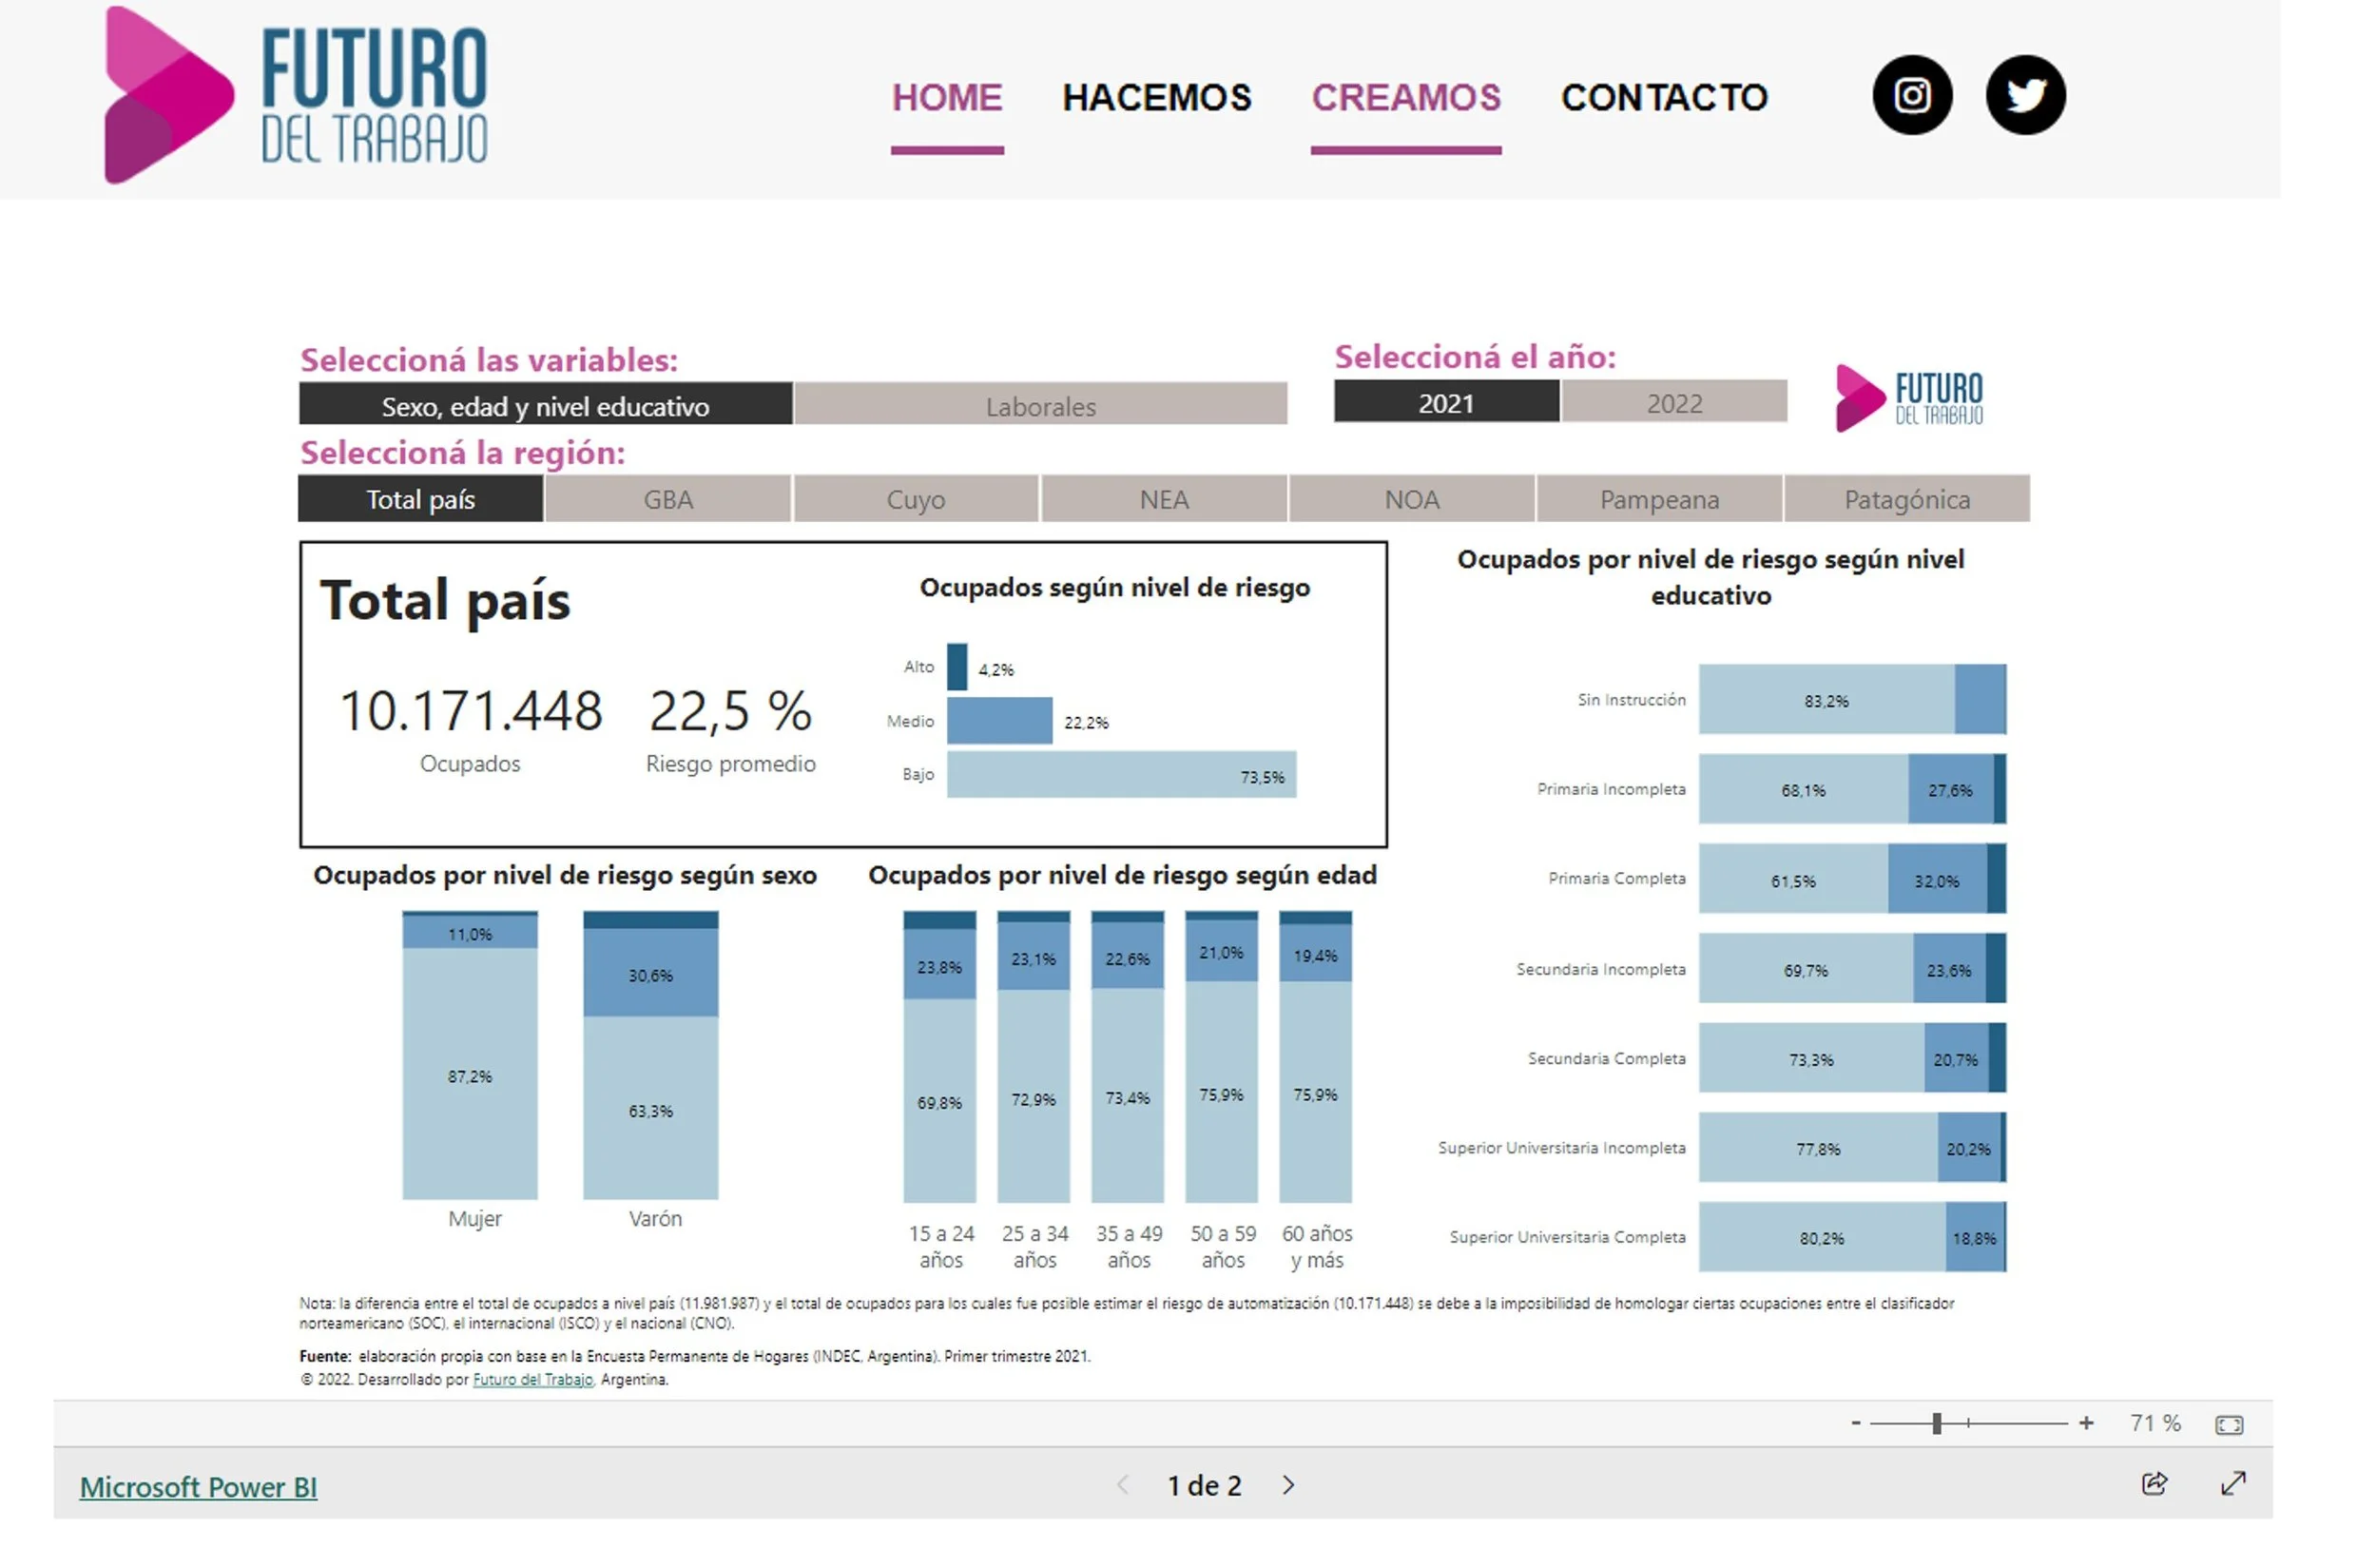The height and width of the screenshot is (1568, 2377).
Task: Zoom in with the plus icon
Action: [2085, 1423]
